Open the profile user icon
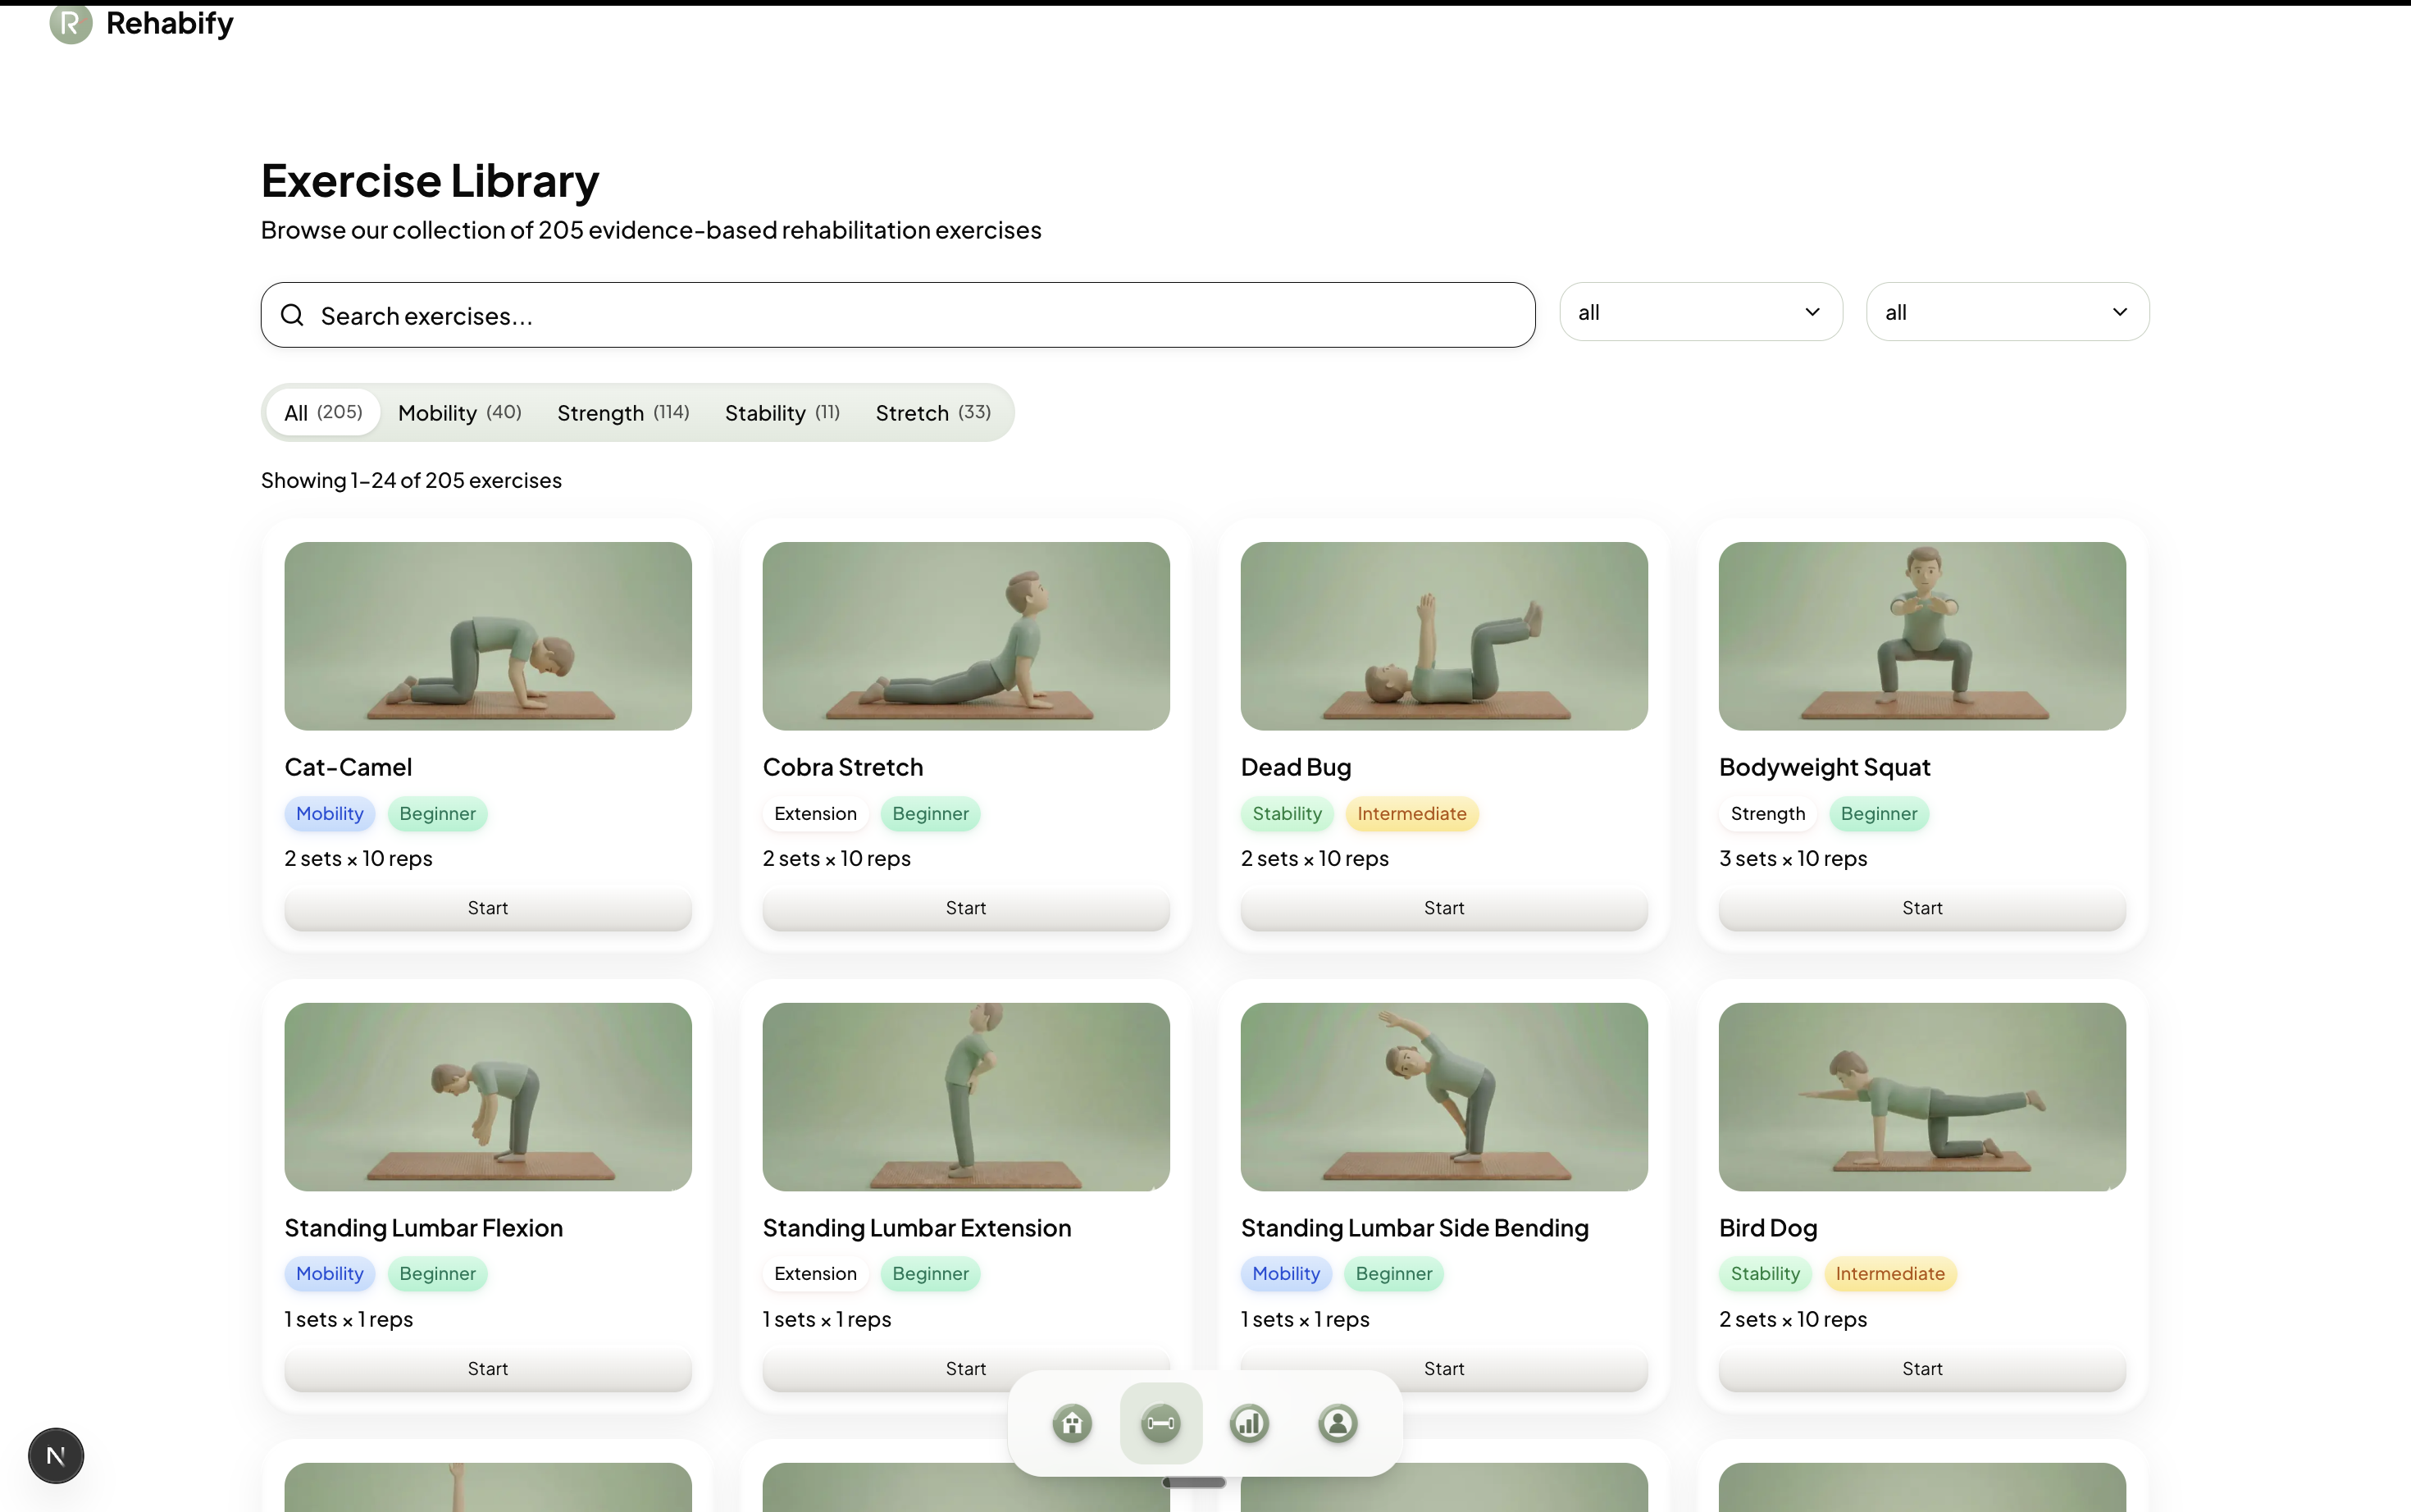Screen dimensions: 2411x1512 click(1337, 1423)
